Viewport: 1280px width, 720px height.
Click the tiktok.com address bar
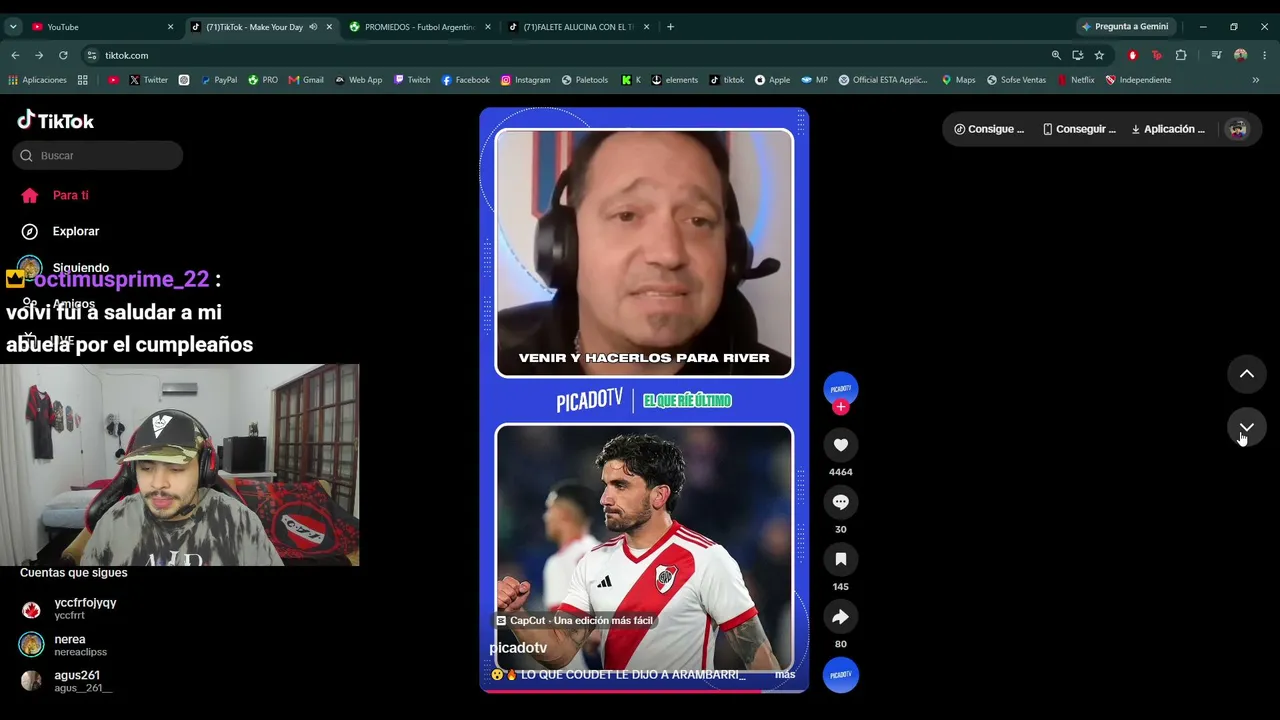click(560, 55)
